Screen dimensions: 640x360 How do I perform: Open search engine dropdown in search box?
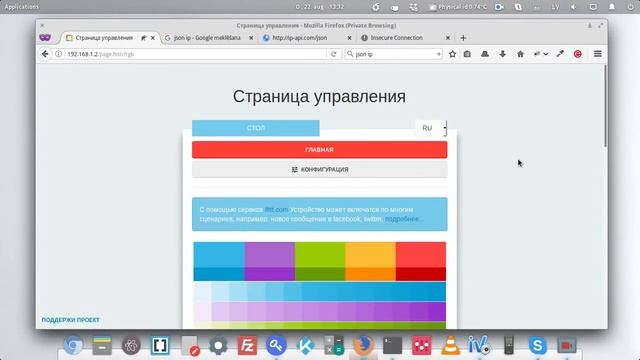tap(350, 54)
